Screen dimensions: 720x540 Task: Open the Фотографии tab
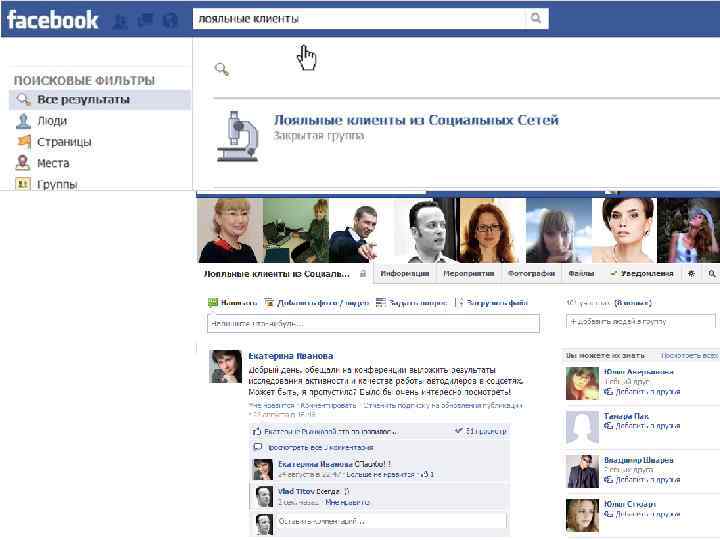click(x=531, y=274)
